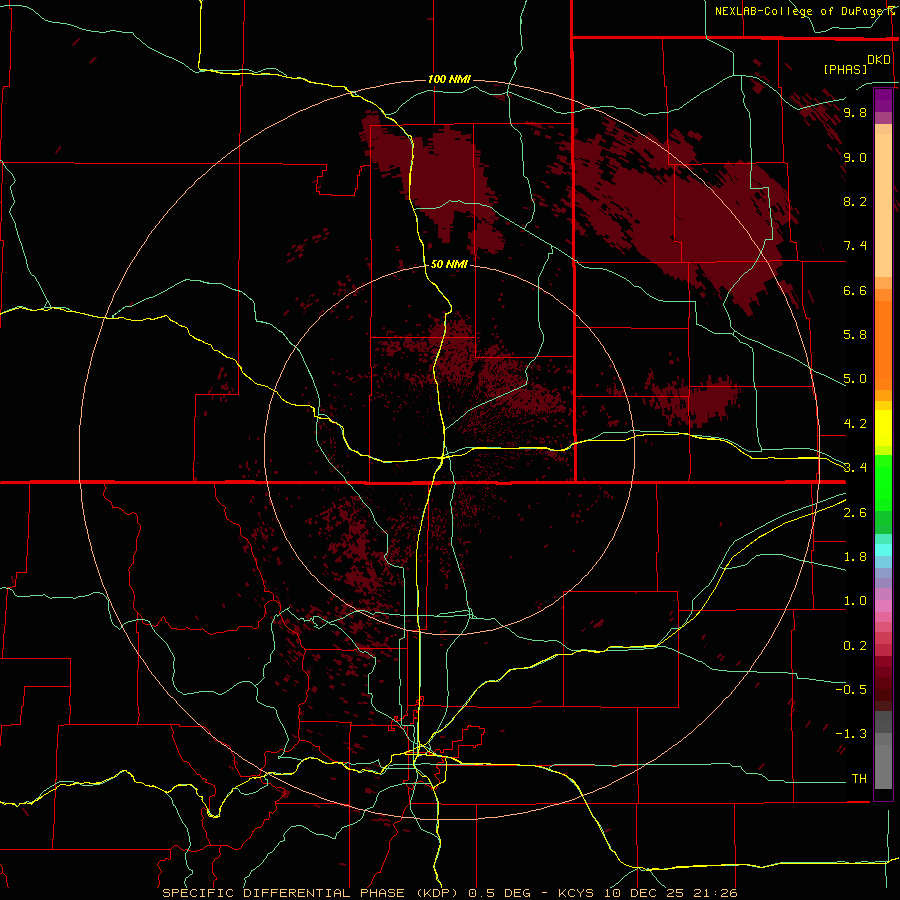
Task: Click the 1.8 colorbar value
Action: (855, 557)
